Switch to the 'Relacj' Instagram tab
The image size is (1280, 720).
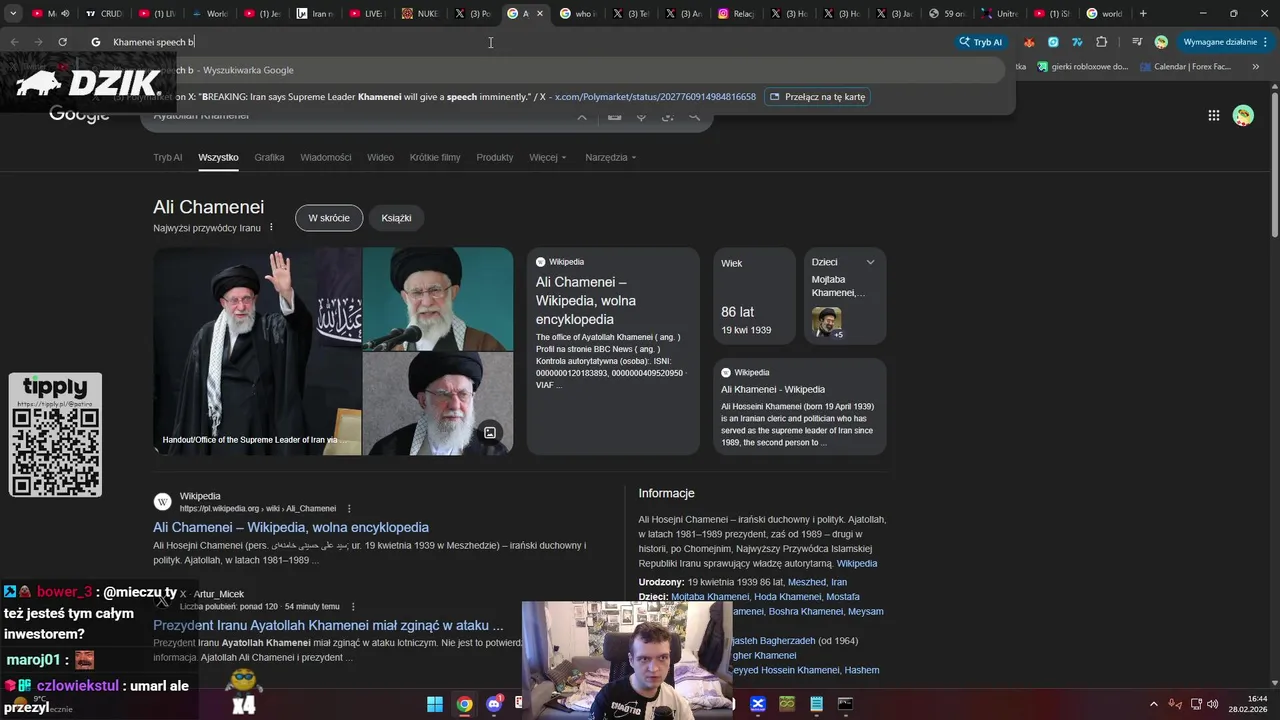point(735,14)
